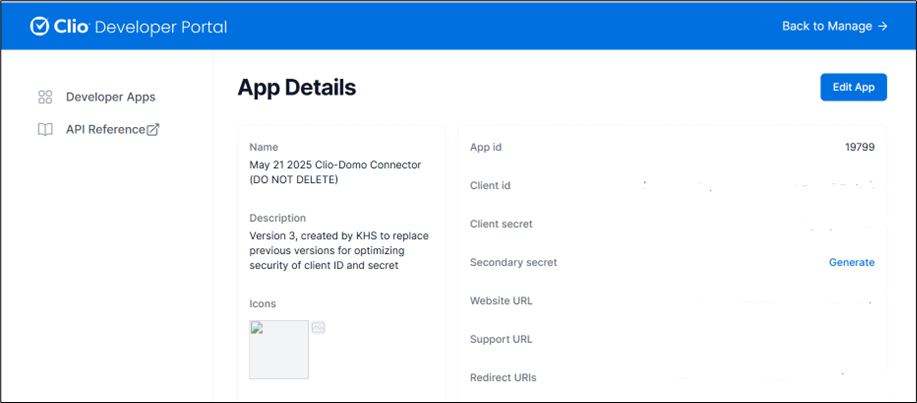The image size is (917, 403).
Task: Click the large app icon thumbnail
Action: point(279,349)
